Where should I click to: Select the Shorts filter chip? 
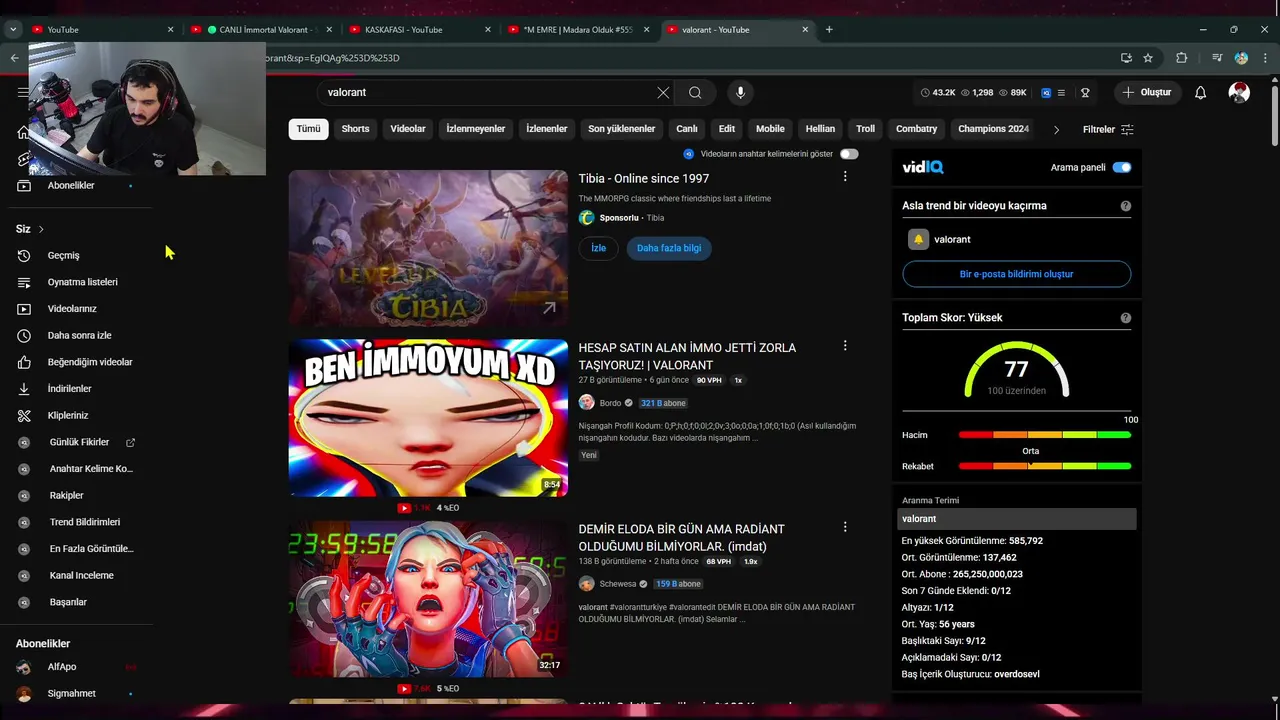pos(355,129)
